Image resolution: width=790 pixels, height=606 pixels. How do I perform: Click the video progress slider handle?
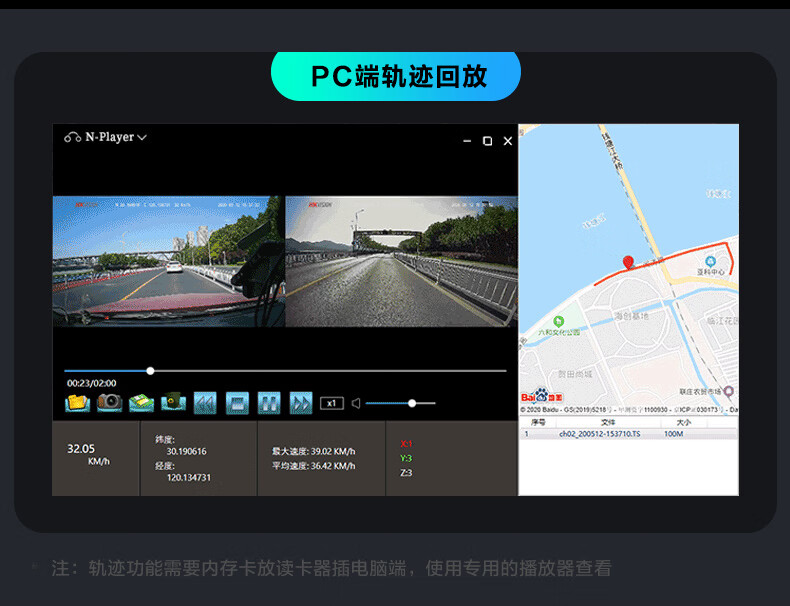150,371
